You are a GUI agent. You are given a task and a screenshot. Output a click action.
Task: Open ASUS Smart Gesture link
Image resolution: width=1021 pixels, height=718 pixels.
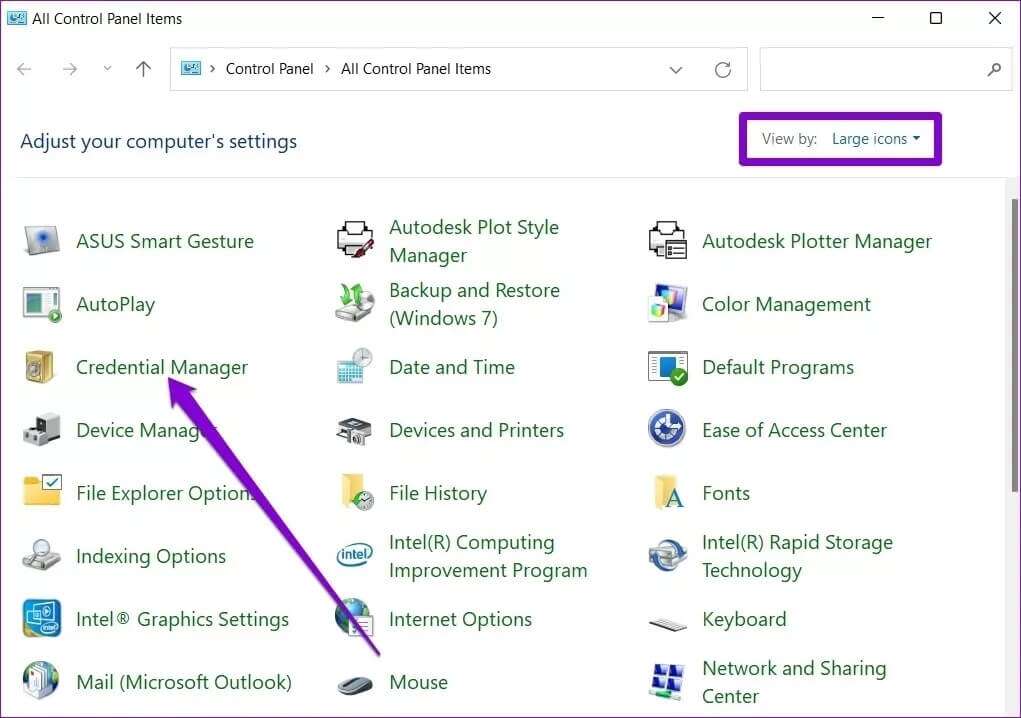[165, 241]
